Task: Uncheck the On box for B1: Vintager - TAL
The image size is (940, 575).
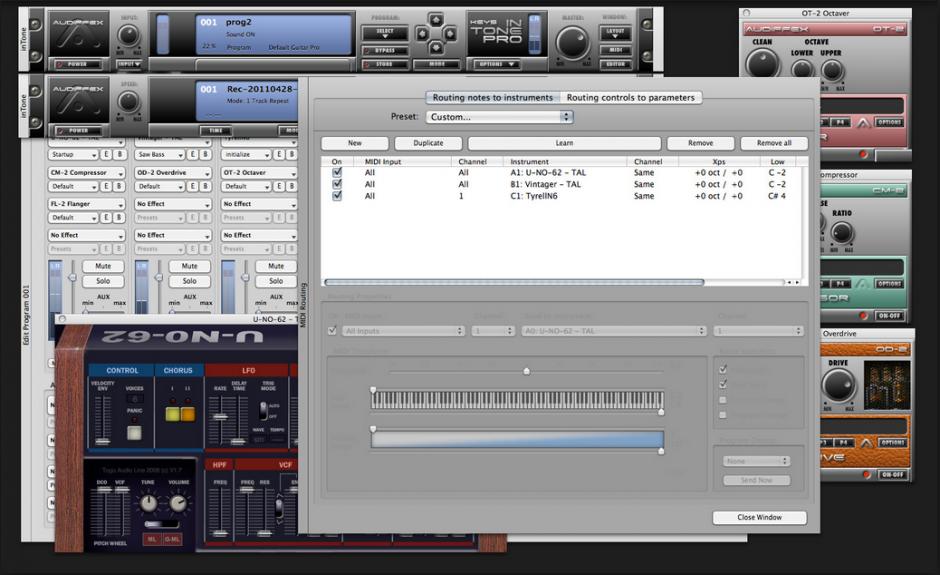Action: [x=337, y=184]
